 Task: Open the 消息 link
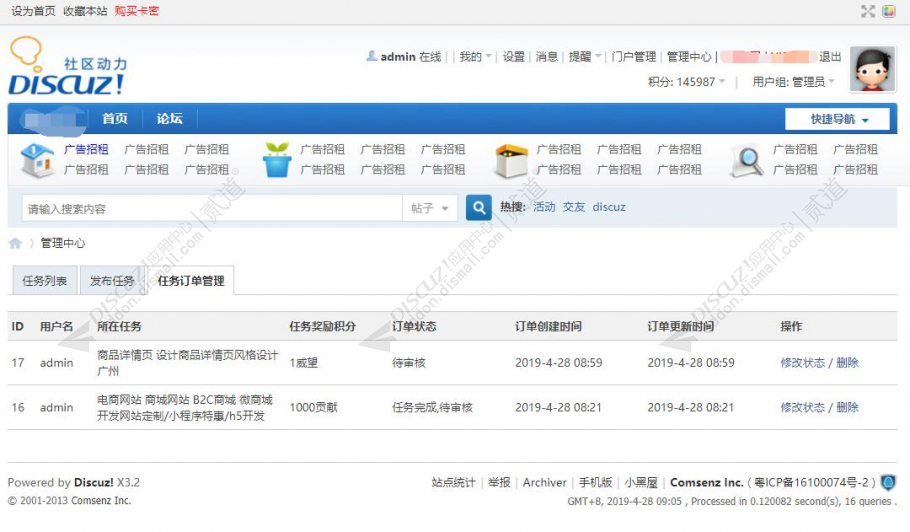tap(547, 56)
